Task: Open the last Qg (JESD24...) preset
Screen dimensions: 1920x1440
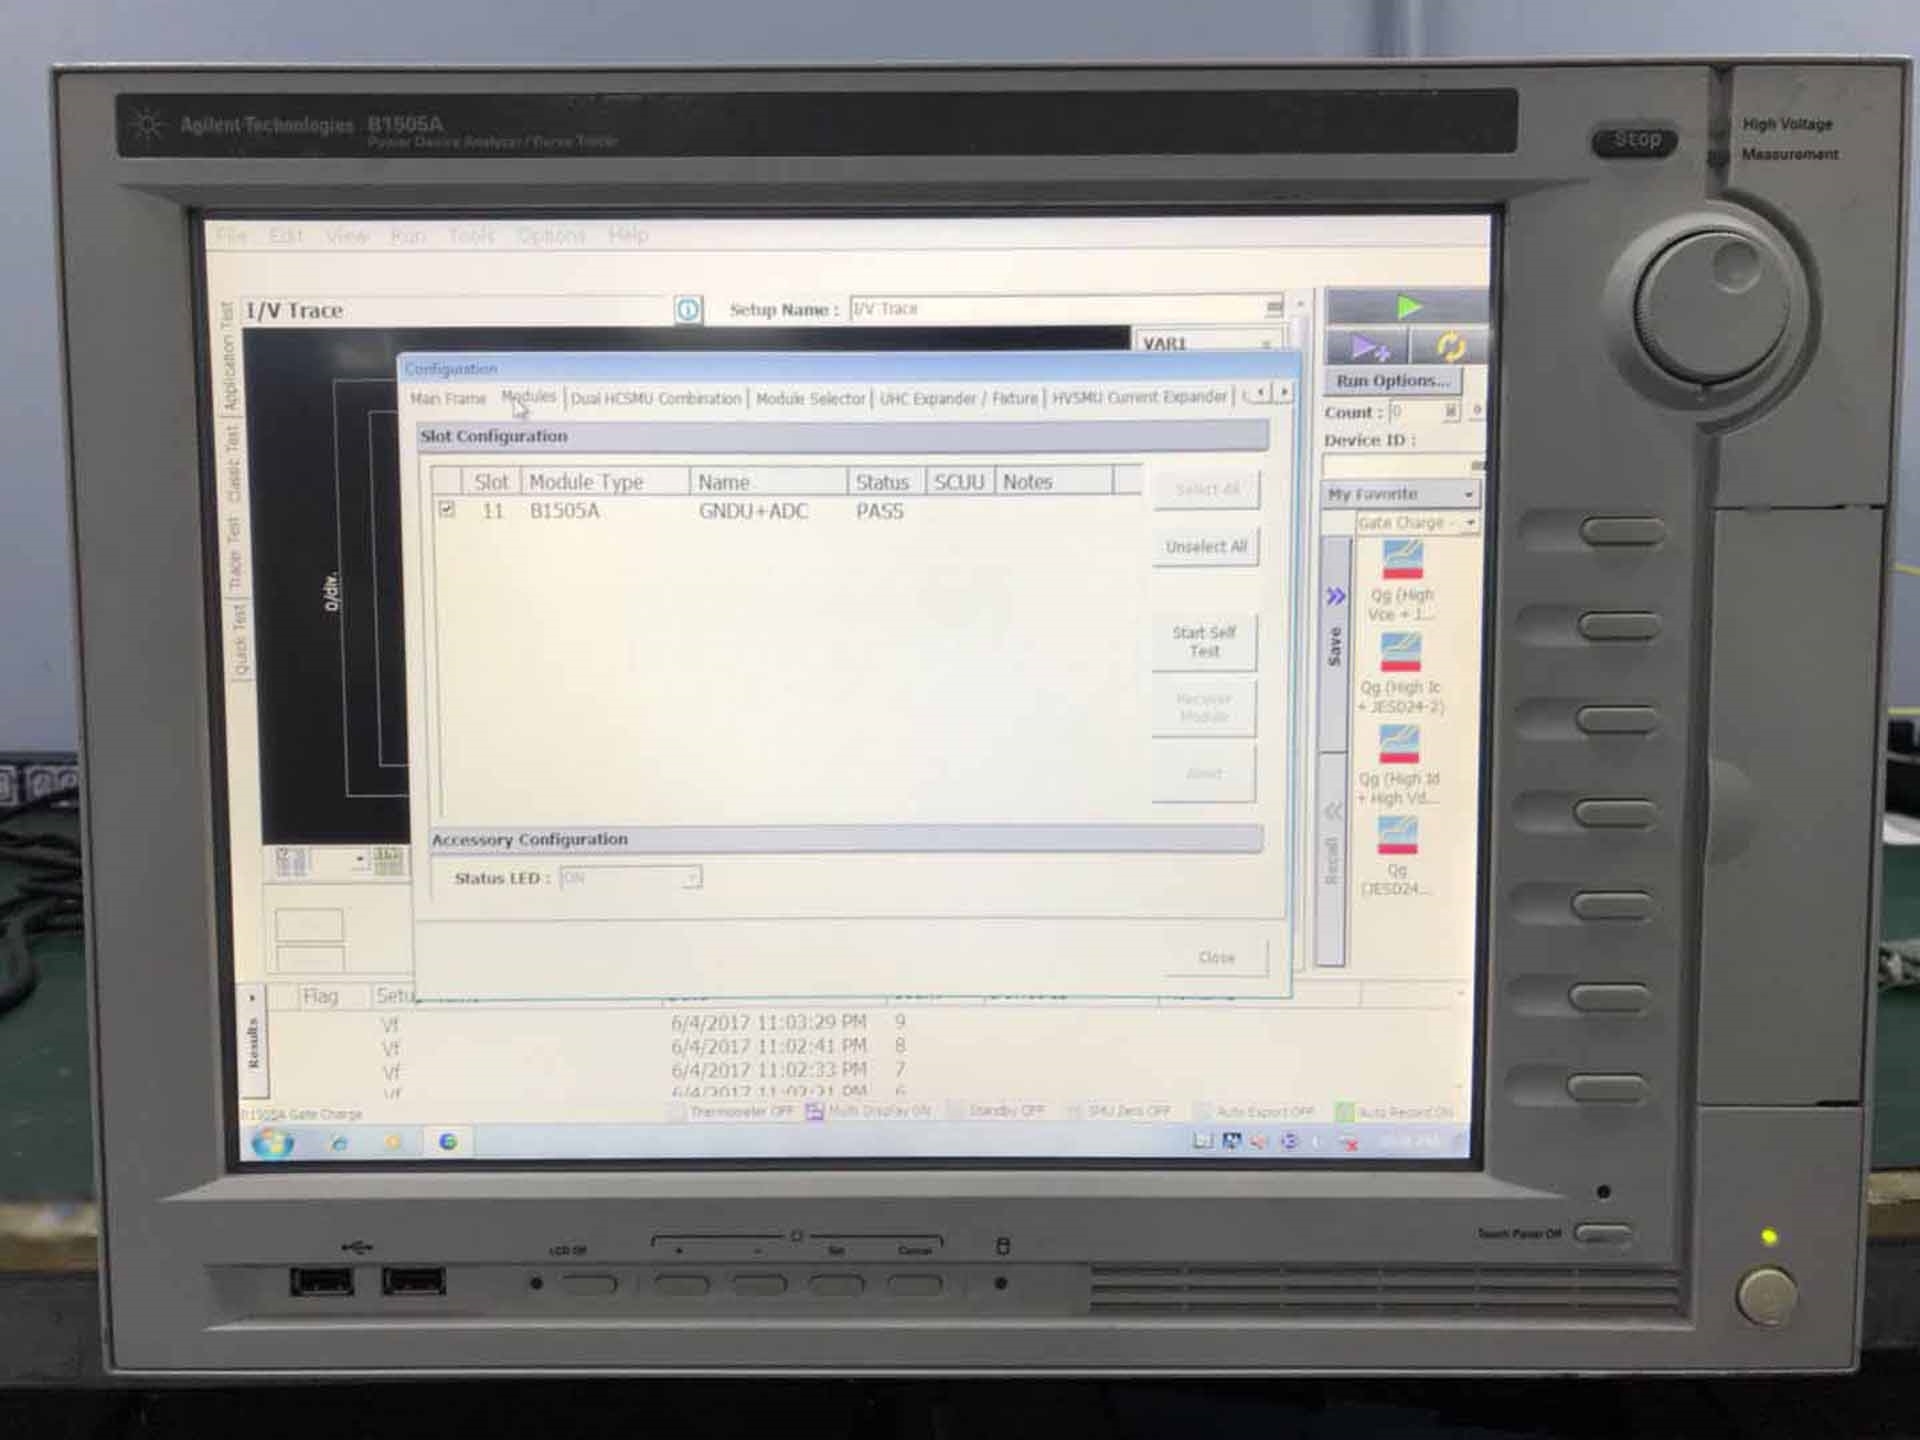Action: coord(1397,856)
